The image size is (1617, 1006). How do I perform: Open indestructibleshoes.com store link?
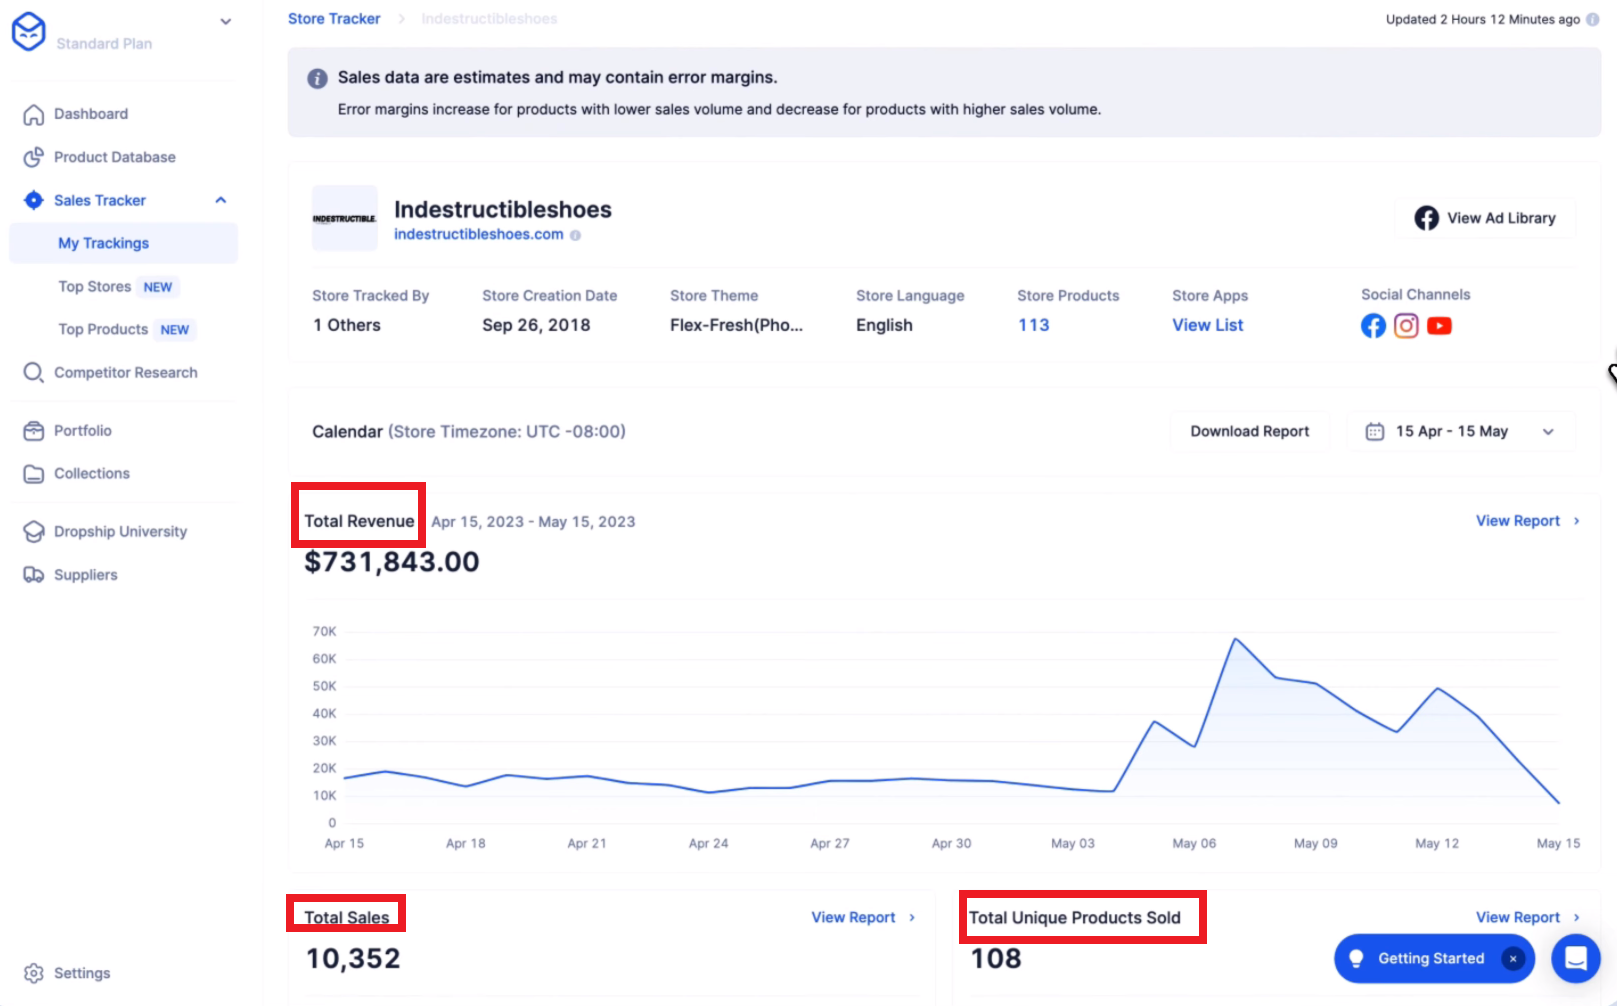coord(479,234)
